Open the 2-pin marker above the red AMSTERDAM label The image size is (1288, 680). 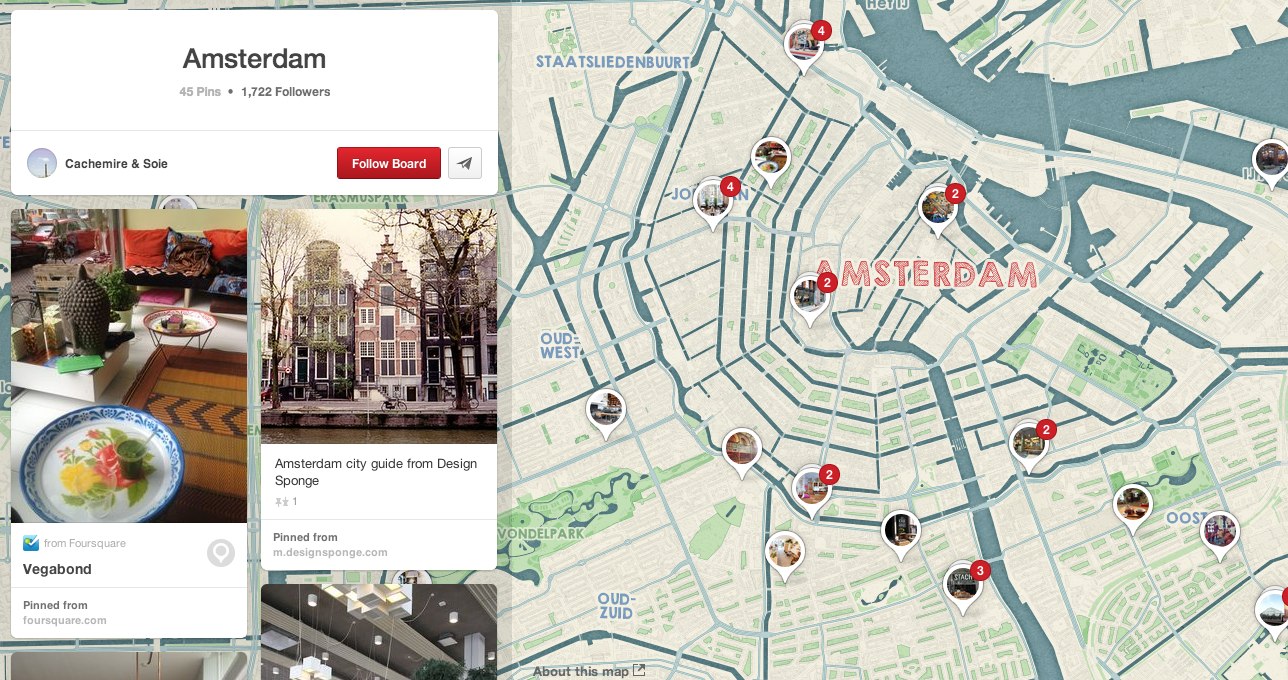click(x=938, y=209)
